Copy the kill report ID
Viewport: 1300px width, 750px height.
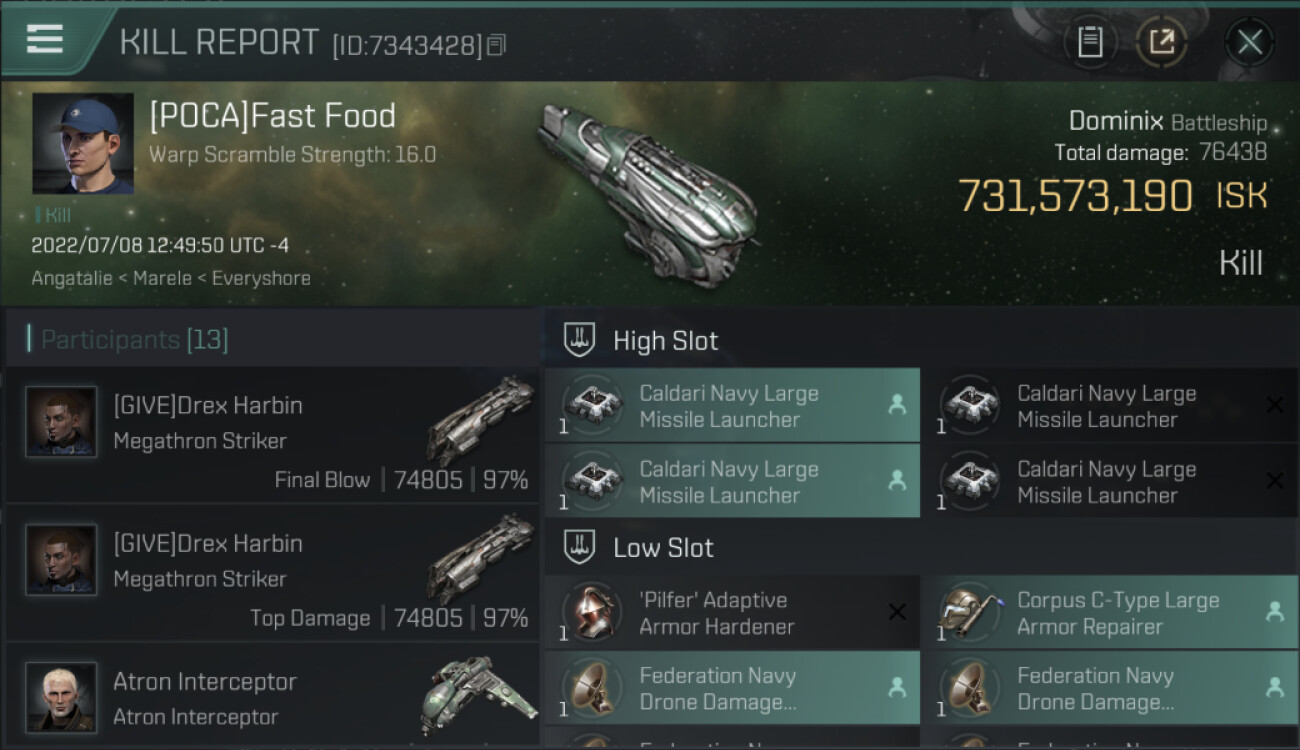coord(497,45)
